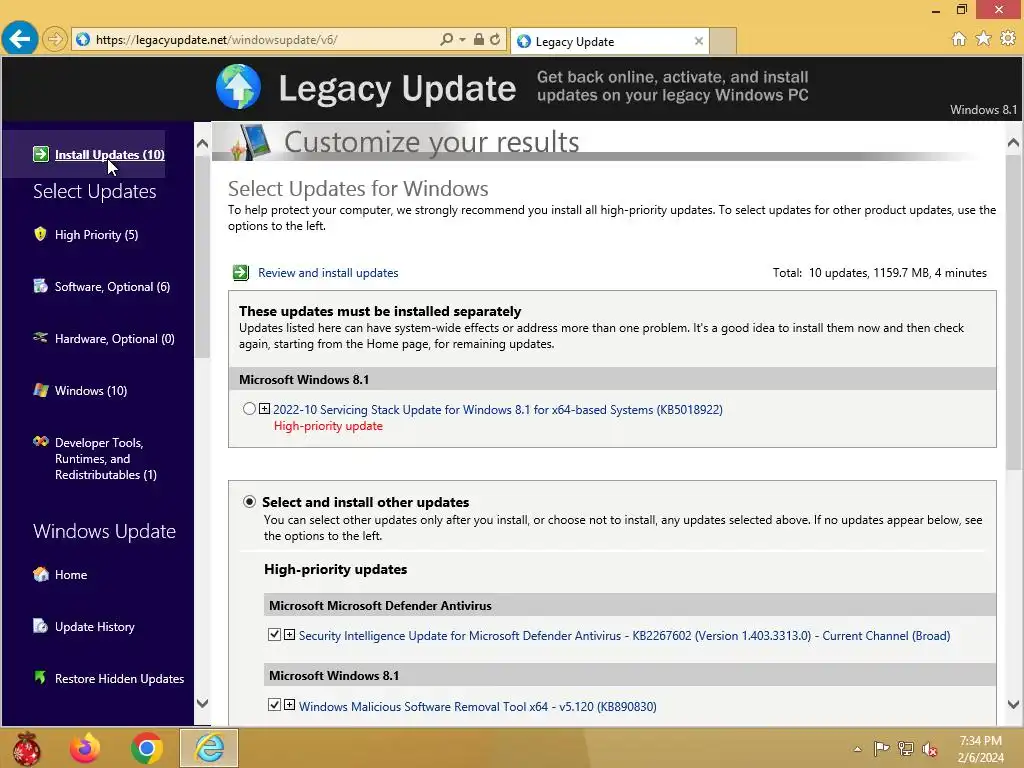The image size is (1024, 768).
Task: Click the lock security icon in address bar
Action: 479,40
